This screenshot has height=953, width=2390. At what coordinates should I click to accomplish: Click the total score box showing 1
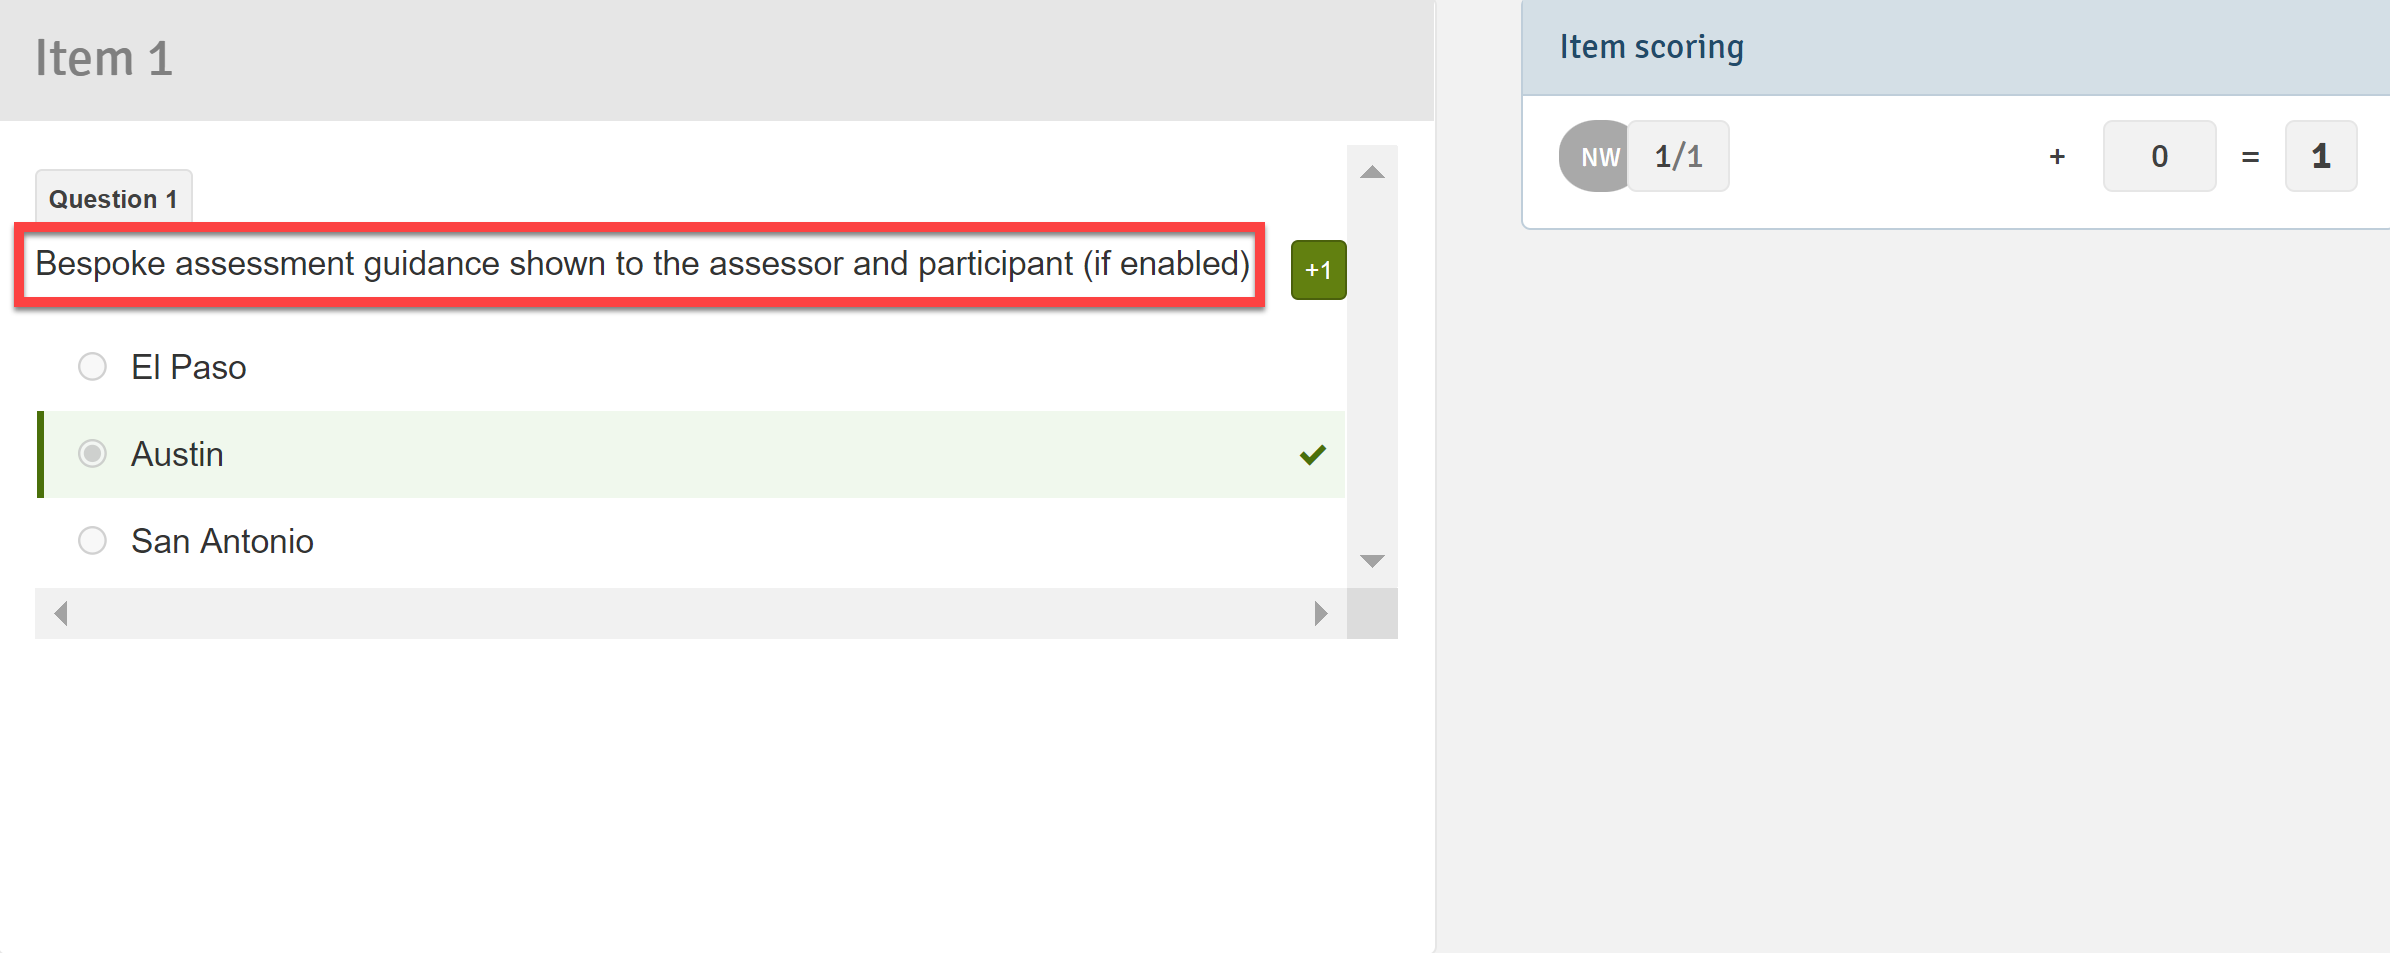[x=2320, y=157]
